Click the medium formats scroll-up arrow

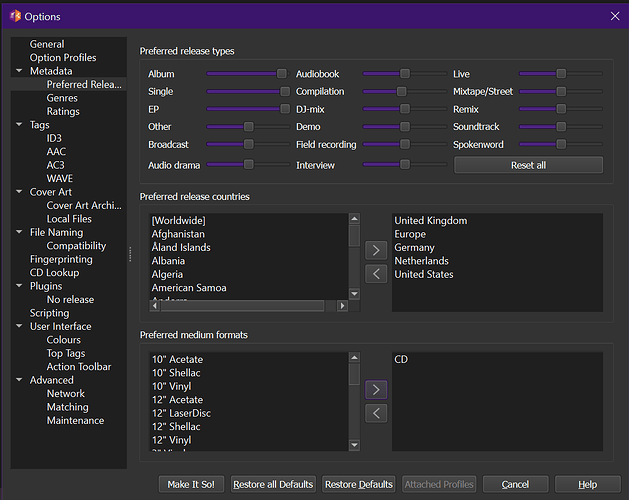[354, 358]
